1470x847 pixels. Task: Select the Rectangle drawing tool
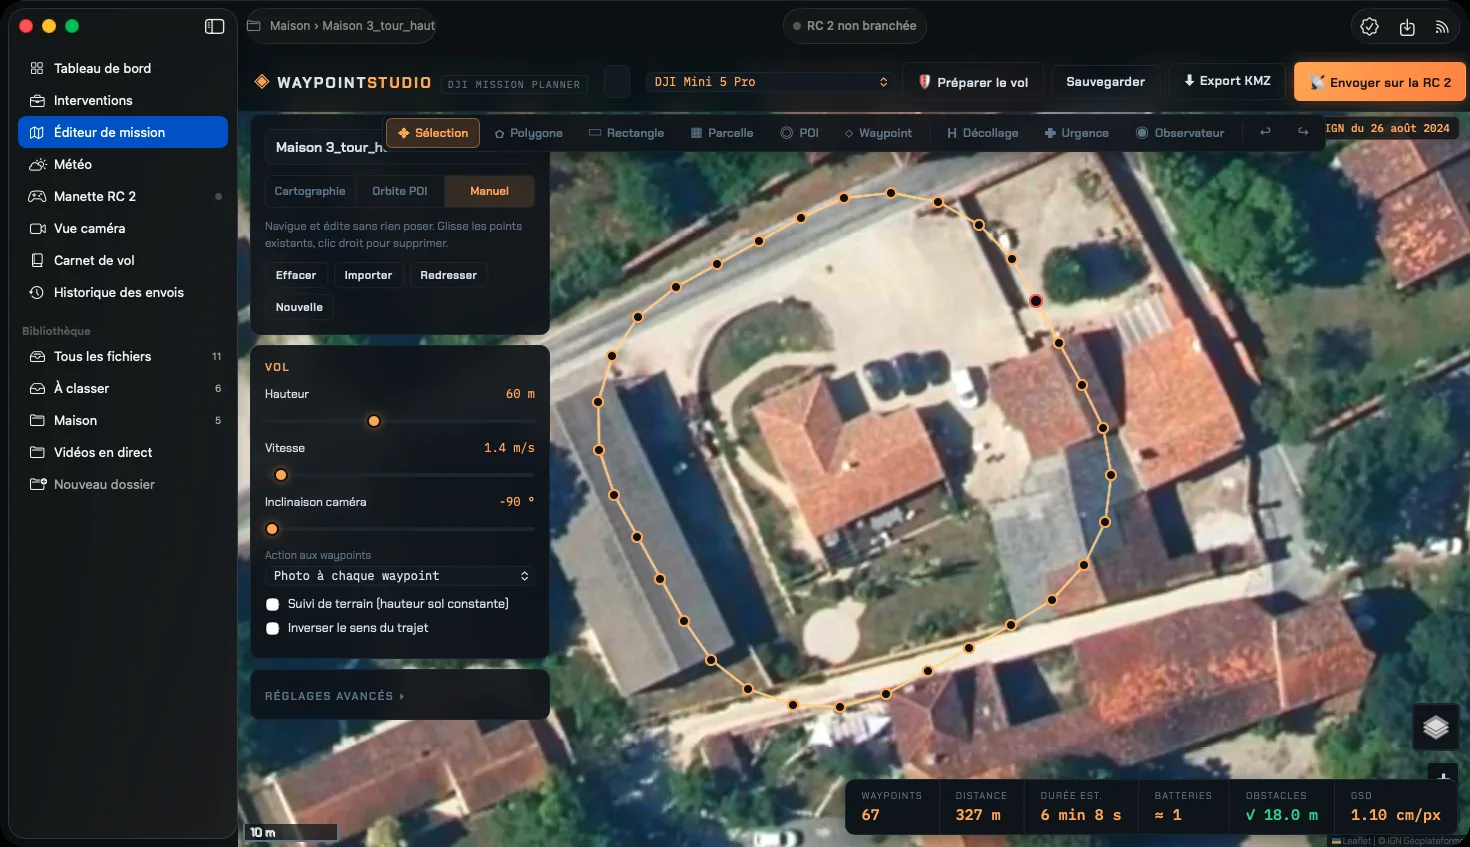pyautogui.click(x=626, y=133)
